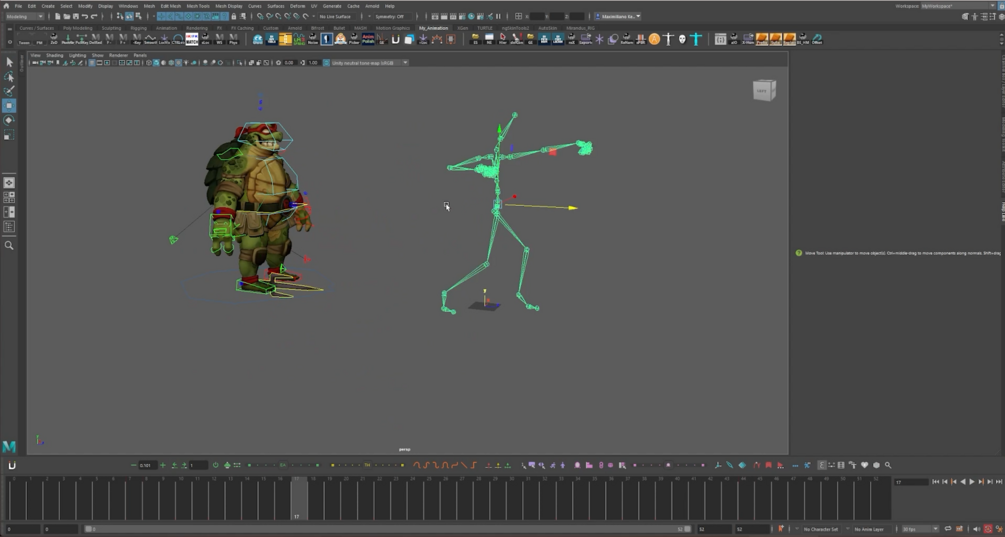
Task: Play animation backwards
Action: 963,482
